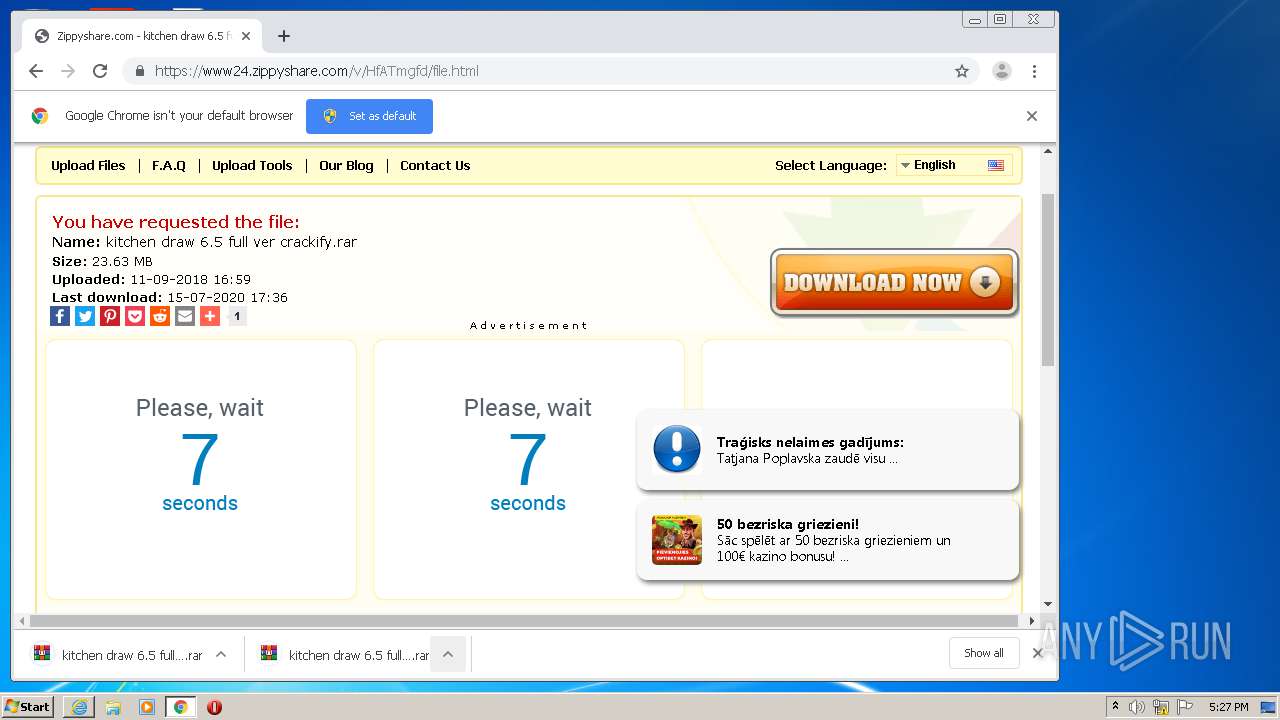Show all downloads
Viewport: 1280px width, 720px height.
point(984,653)
